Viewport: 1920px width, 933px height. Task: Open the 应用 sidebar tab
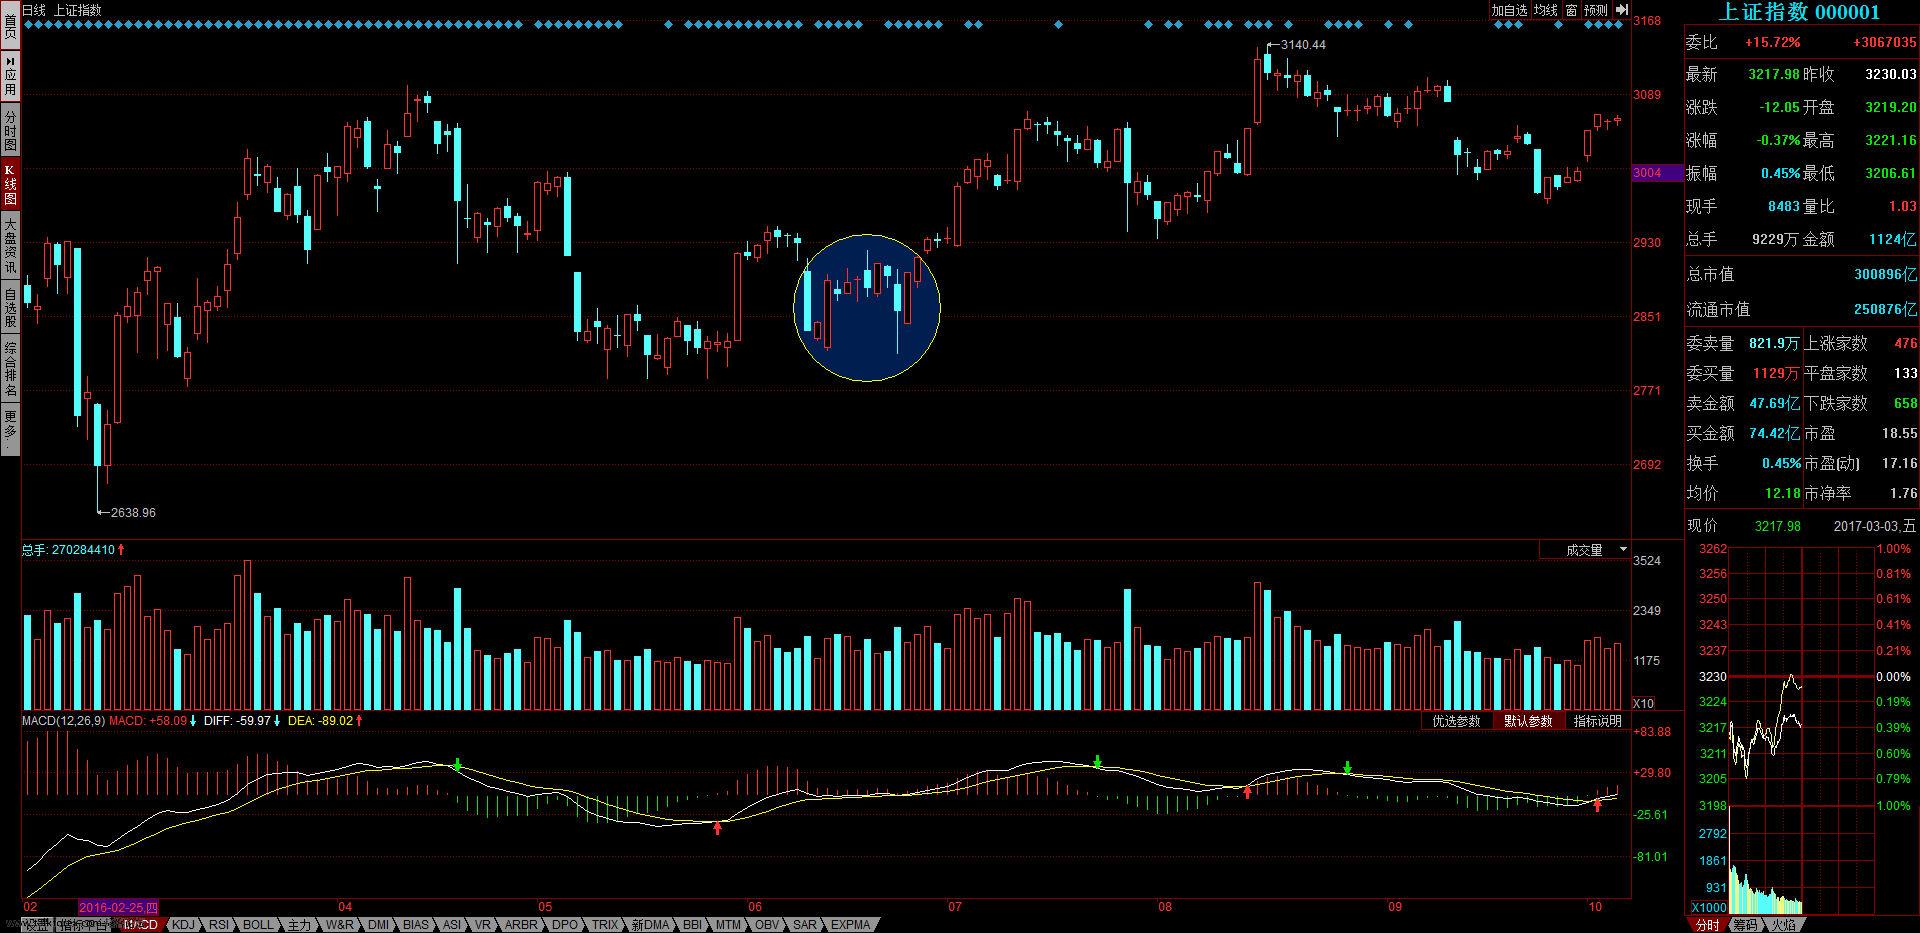pos(10,76)
